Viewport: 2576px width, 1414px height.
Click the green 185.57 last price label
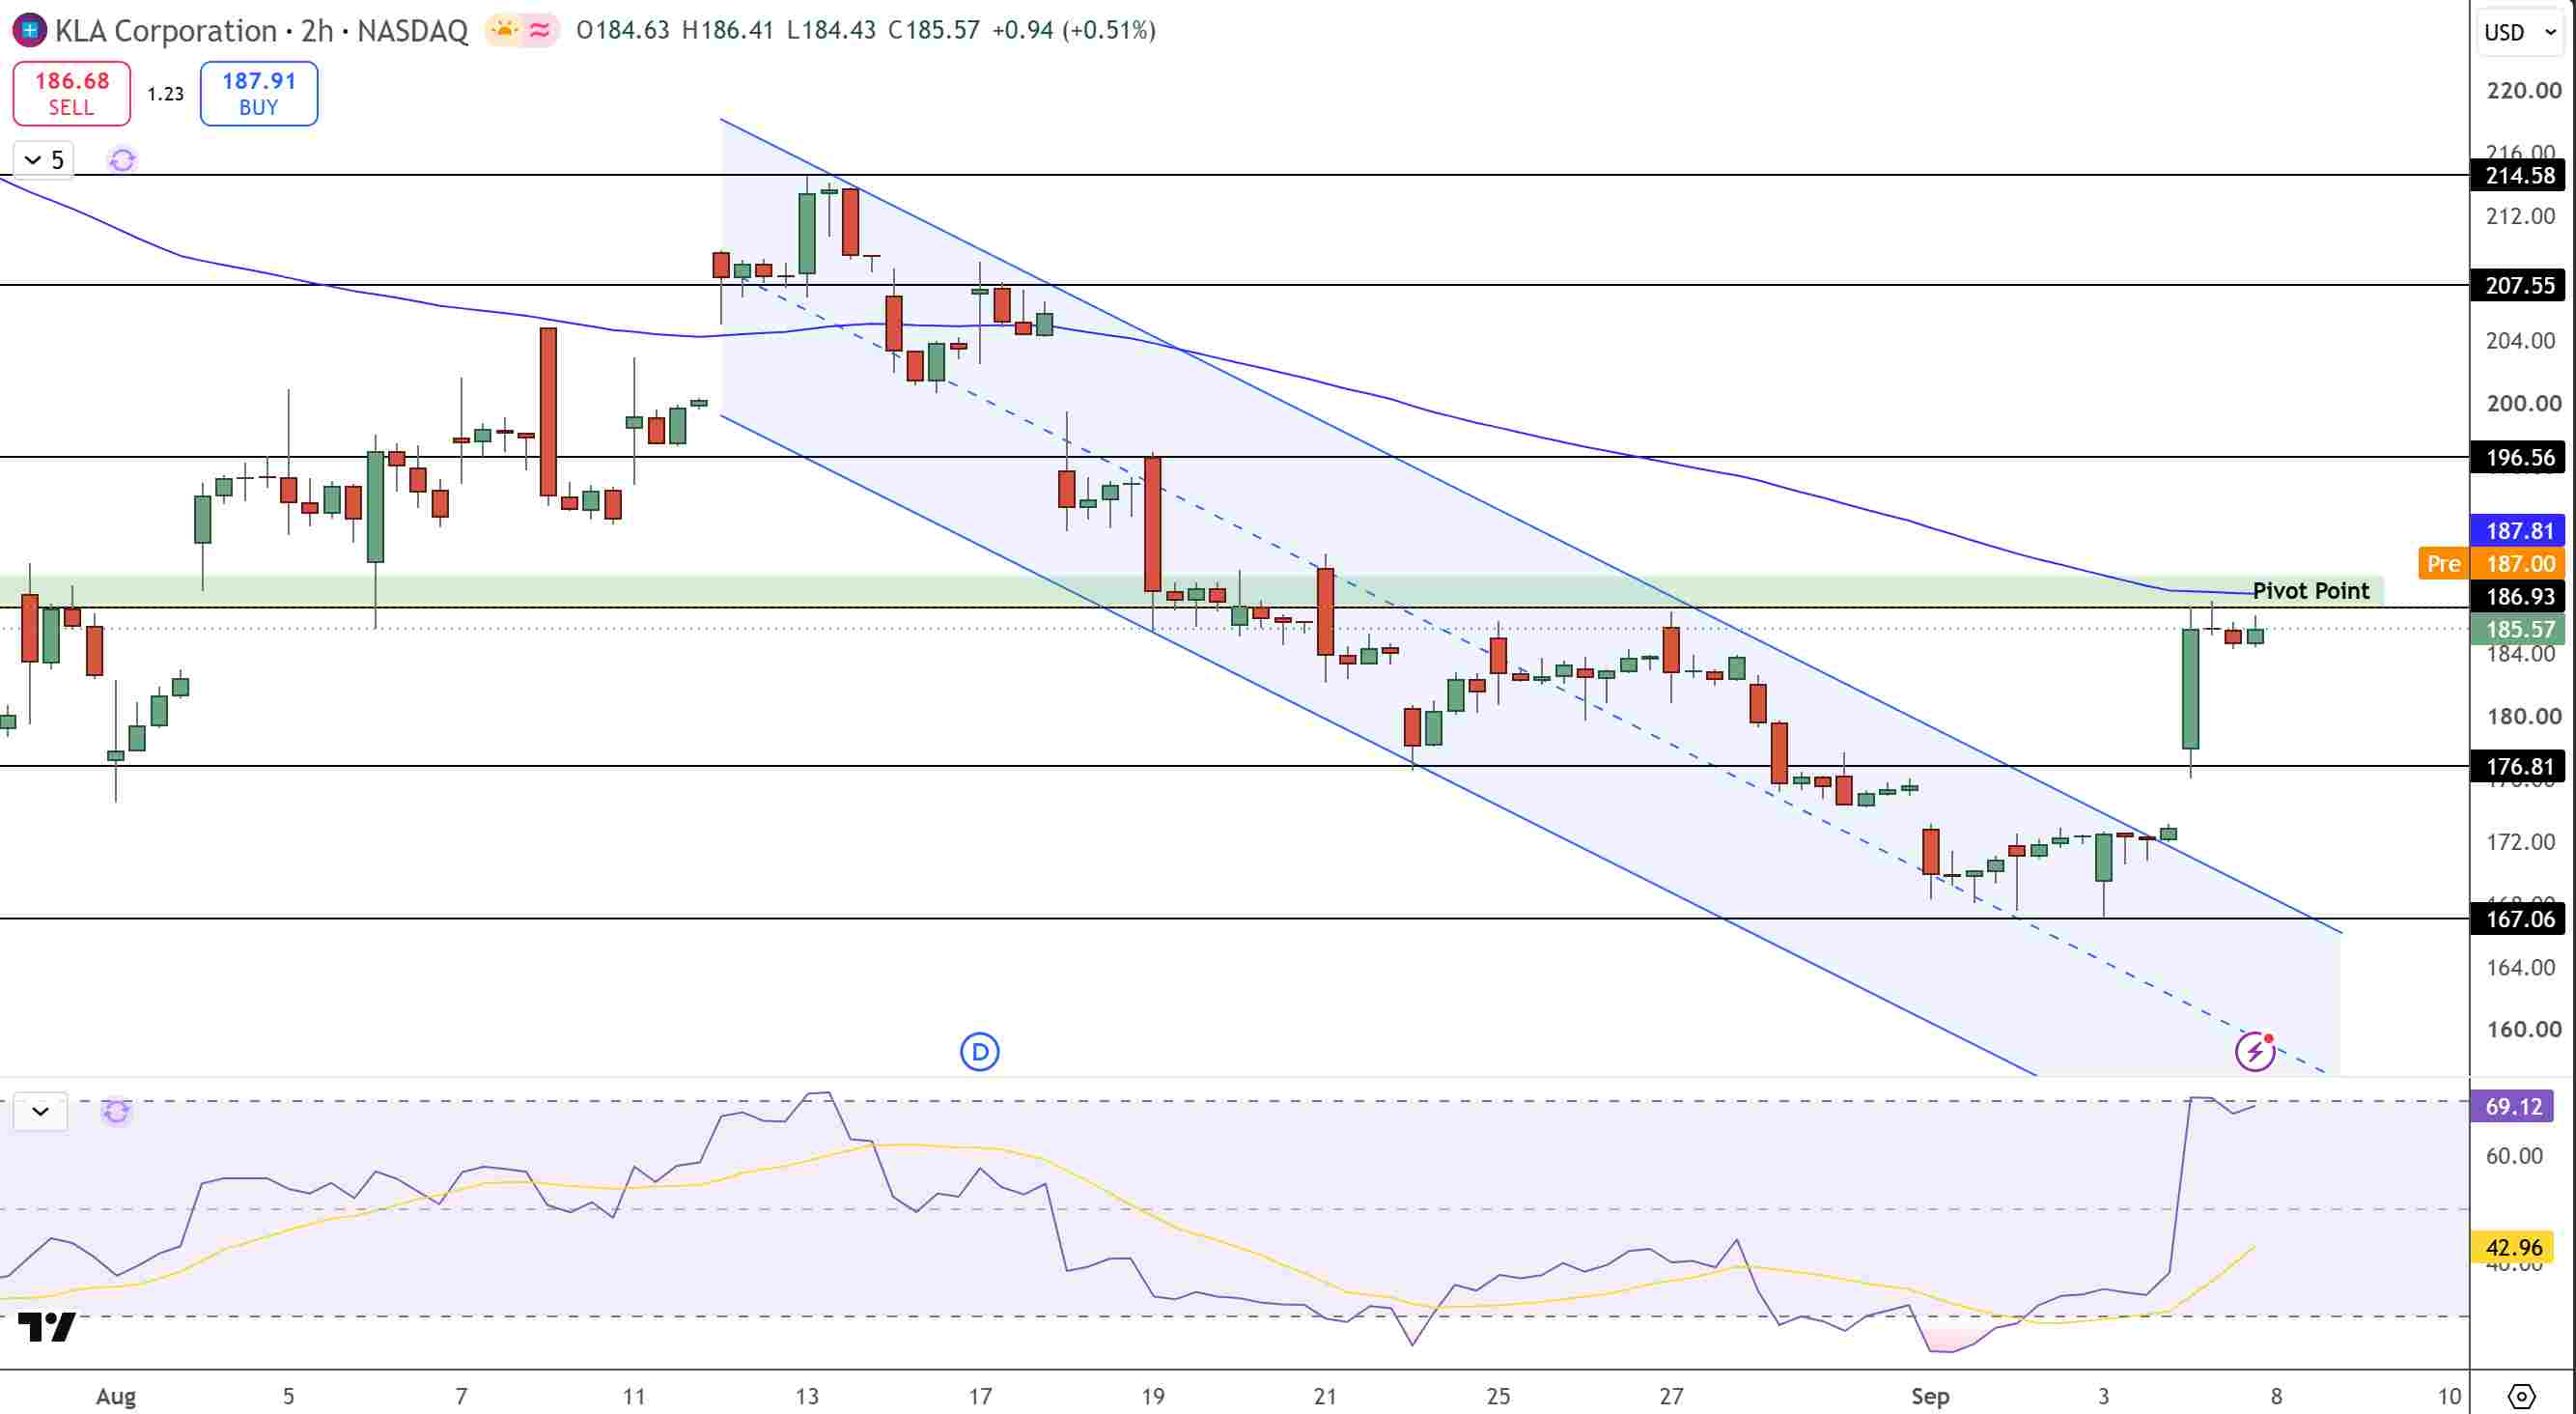tap(2519, 630)
